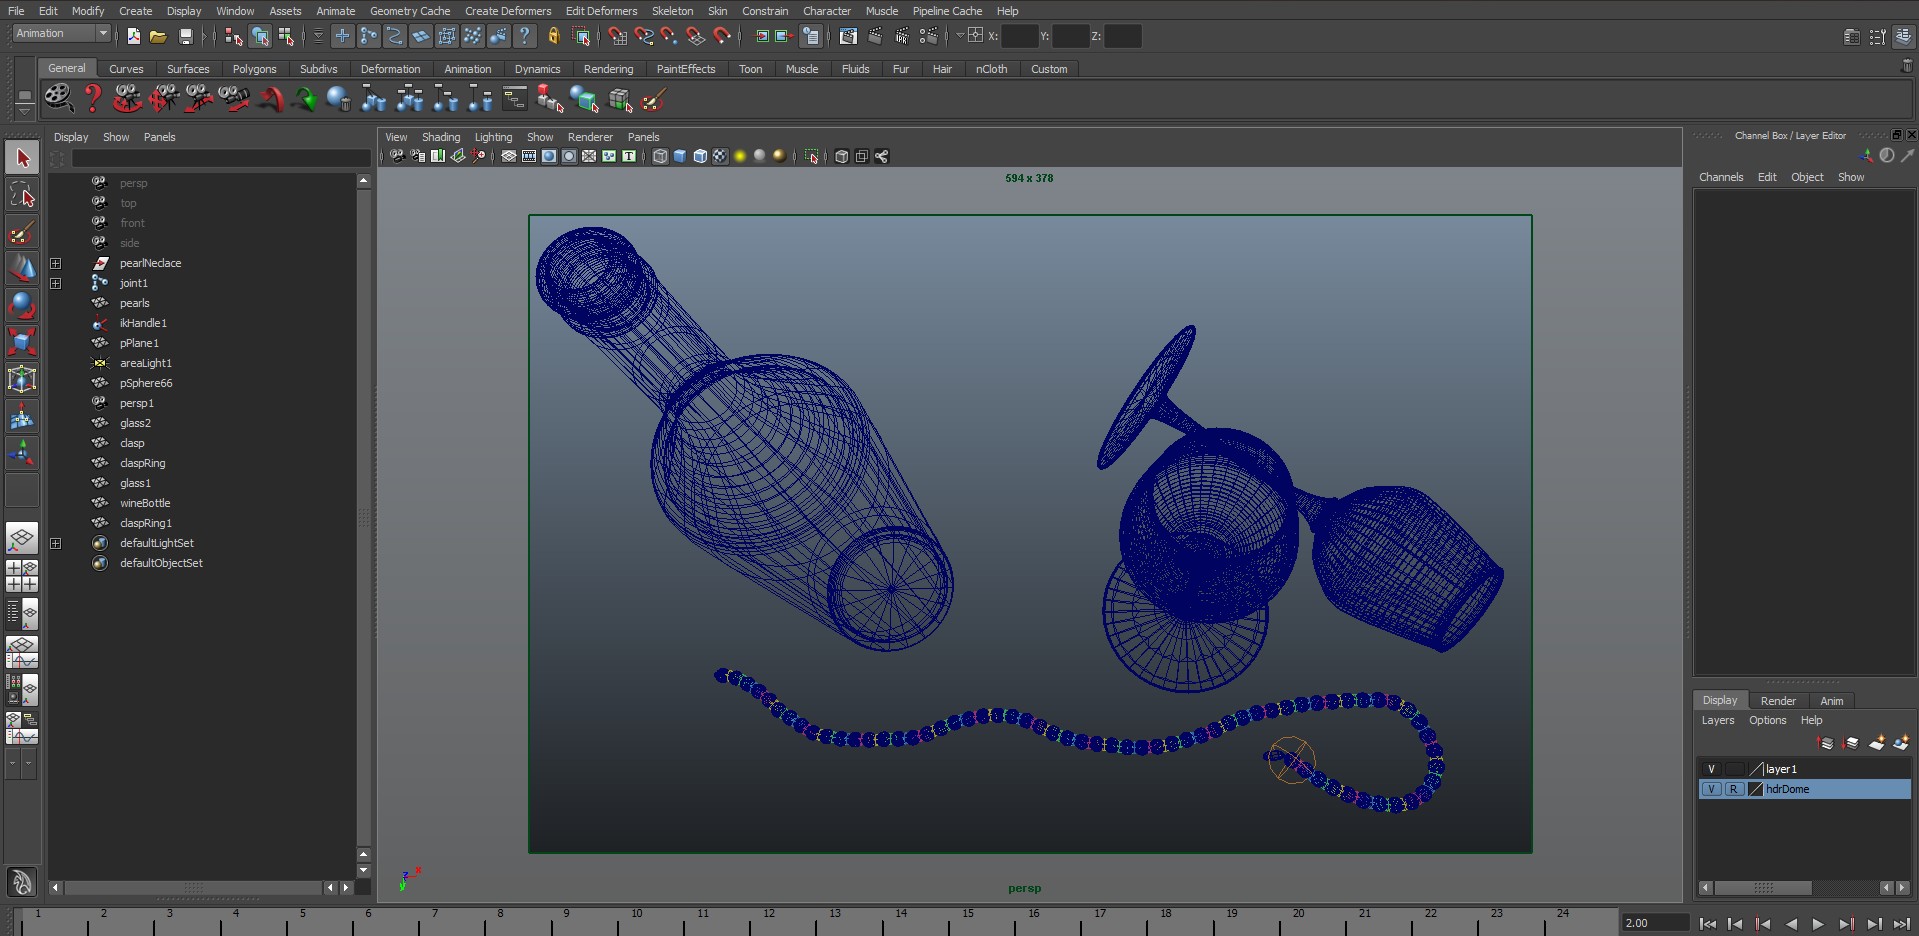The image size is (1919, 936).
Task: Click the Open Scene folder icon
Action: coord(158,37)
